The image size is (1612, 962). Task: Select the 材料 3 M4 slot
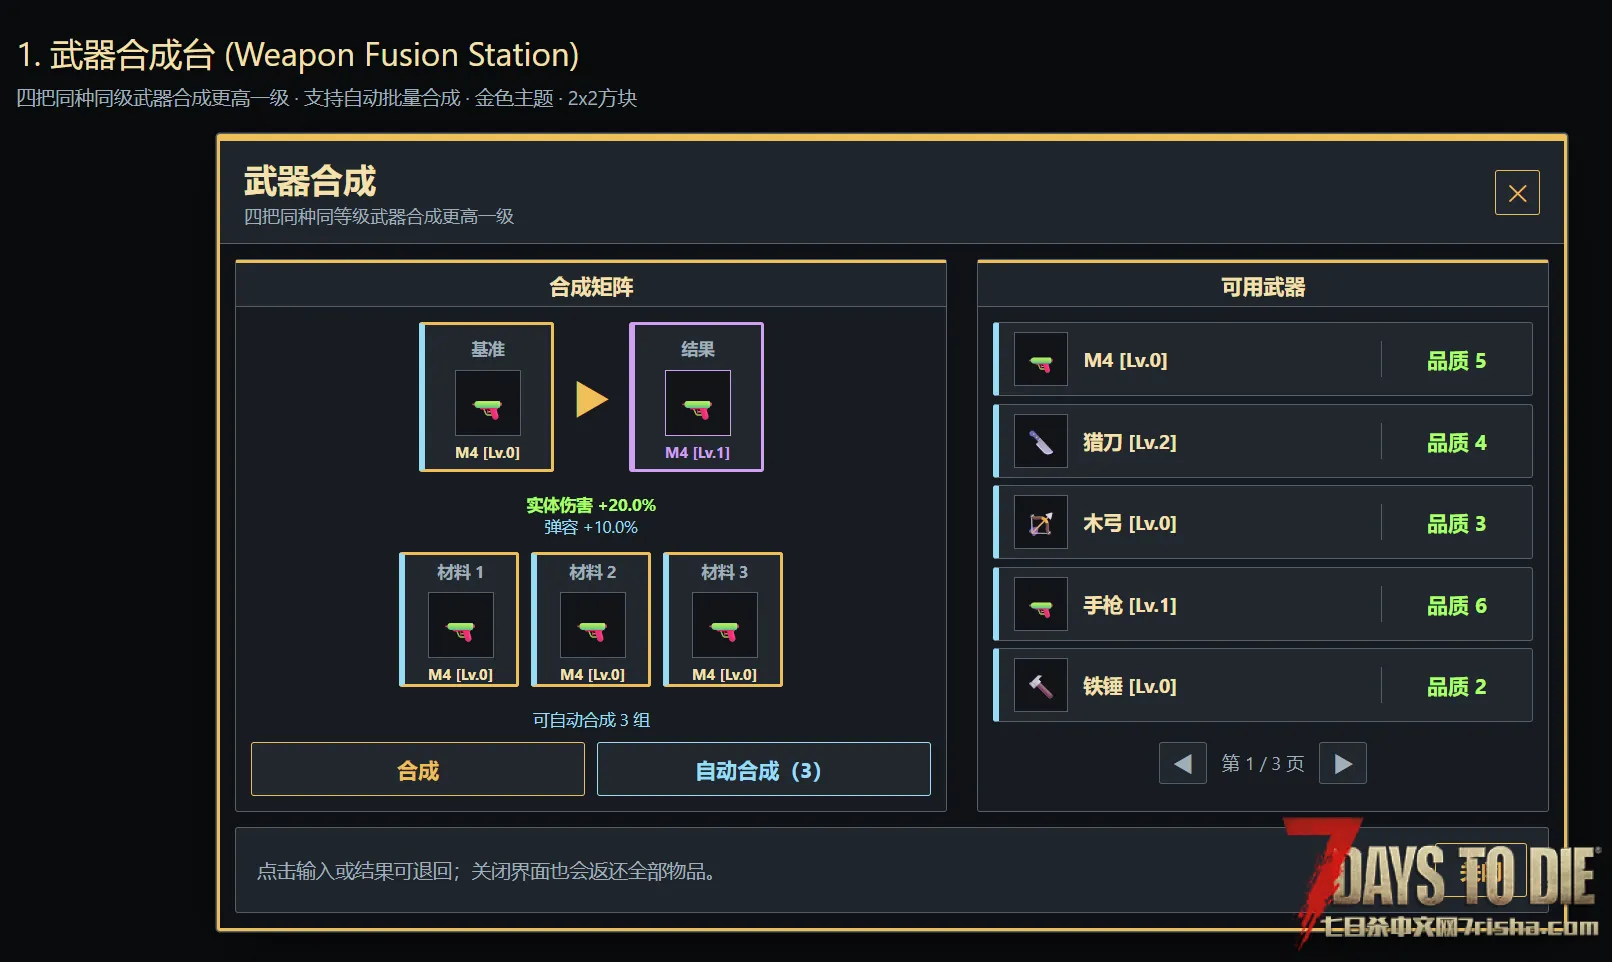(x=723, y=620)
